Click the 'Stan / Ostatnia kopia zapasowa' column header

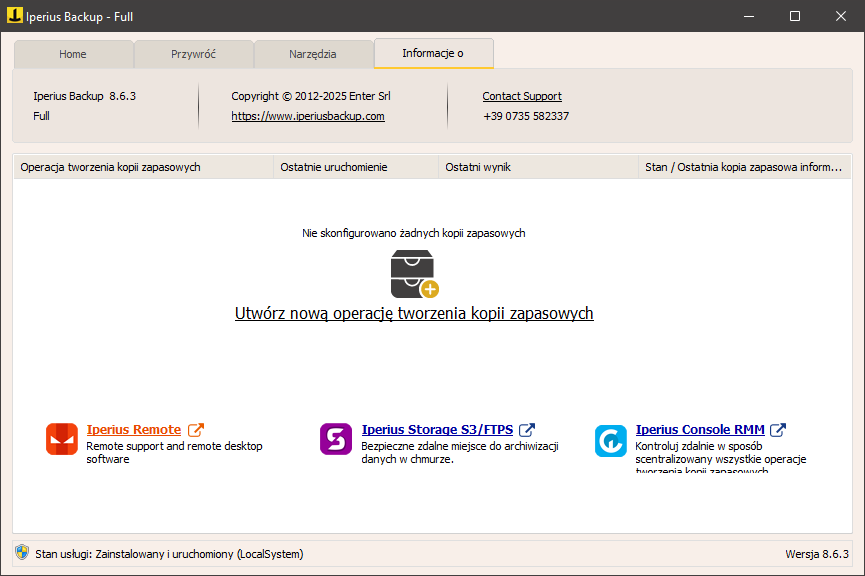pos(744,167)
